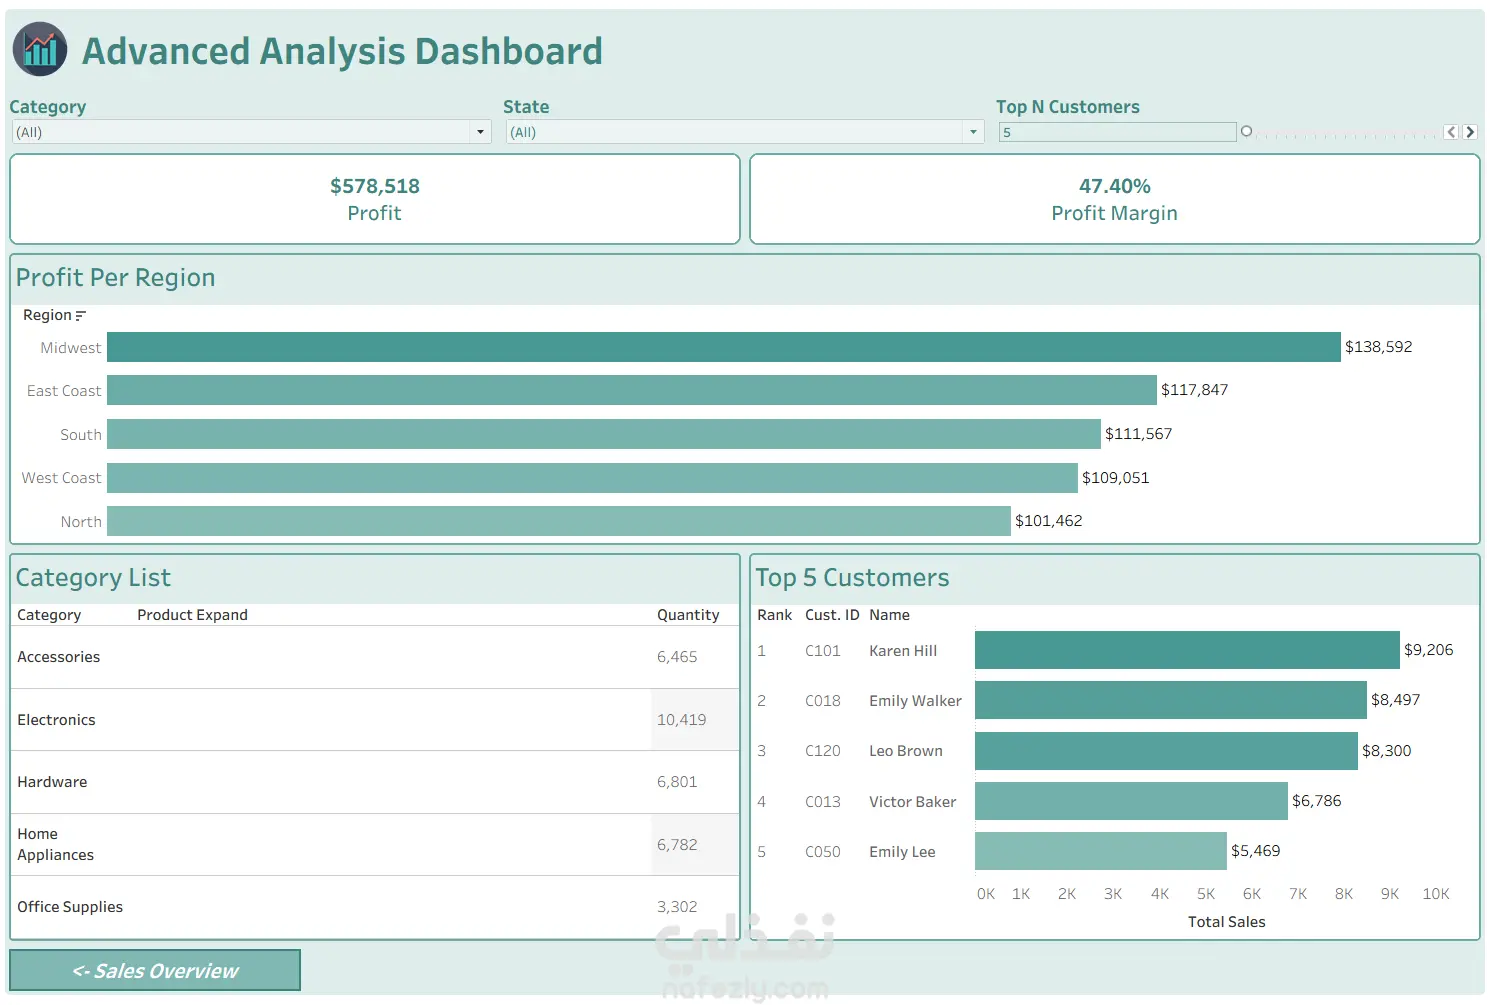Click Emily Lee's sales bar
This screenshot has height=1005, width=1490.
1100,851
